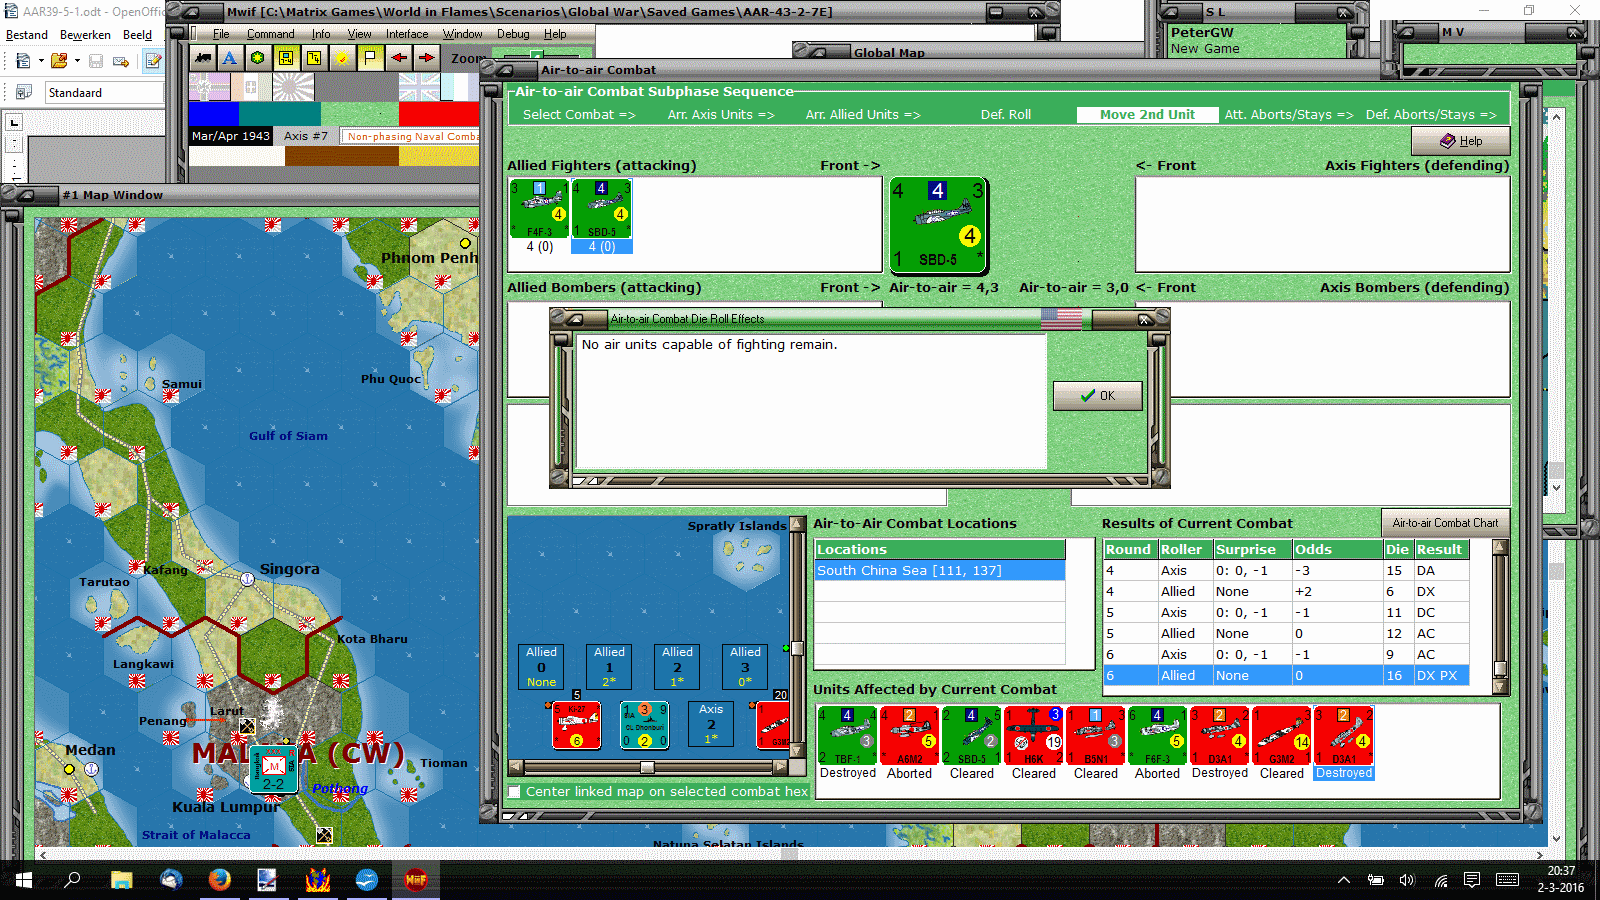Viewport: 1600px width, 900px height.
Task: Click the white flag toolbar icon
Action: (x=370, y=58)
